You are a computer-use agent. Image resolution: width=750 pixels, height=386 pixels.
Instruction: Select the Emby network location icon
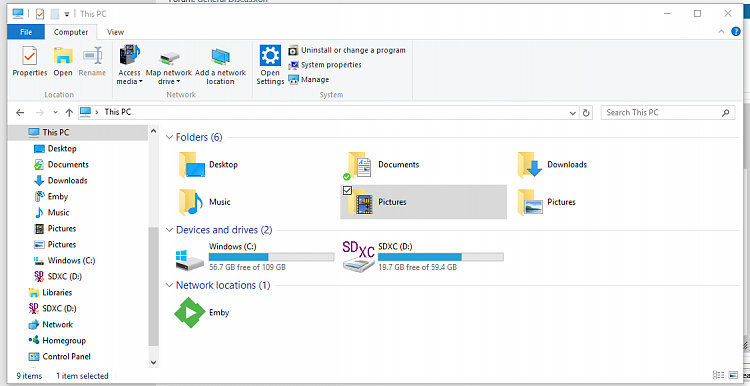[x=189, y=313]
